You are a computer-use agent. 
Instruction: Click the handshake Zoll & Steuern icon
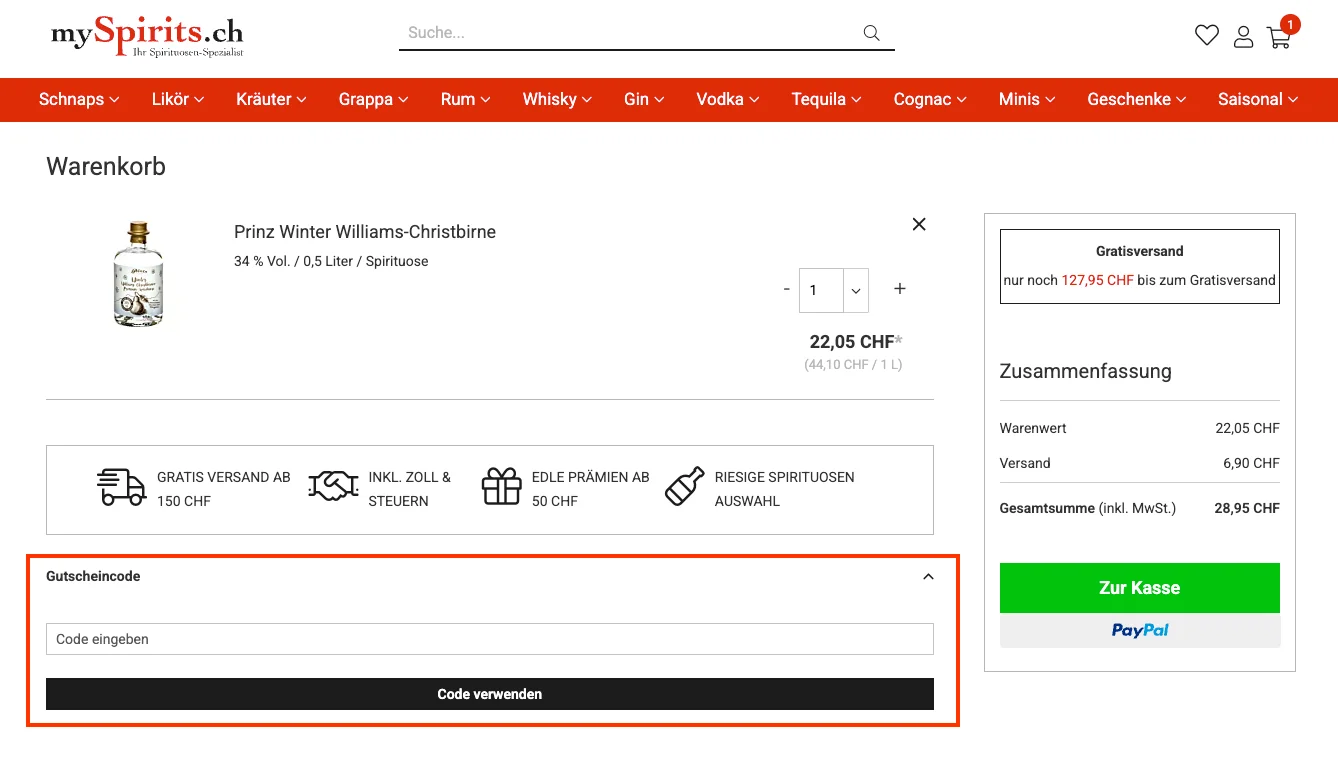tap(332, 487)
